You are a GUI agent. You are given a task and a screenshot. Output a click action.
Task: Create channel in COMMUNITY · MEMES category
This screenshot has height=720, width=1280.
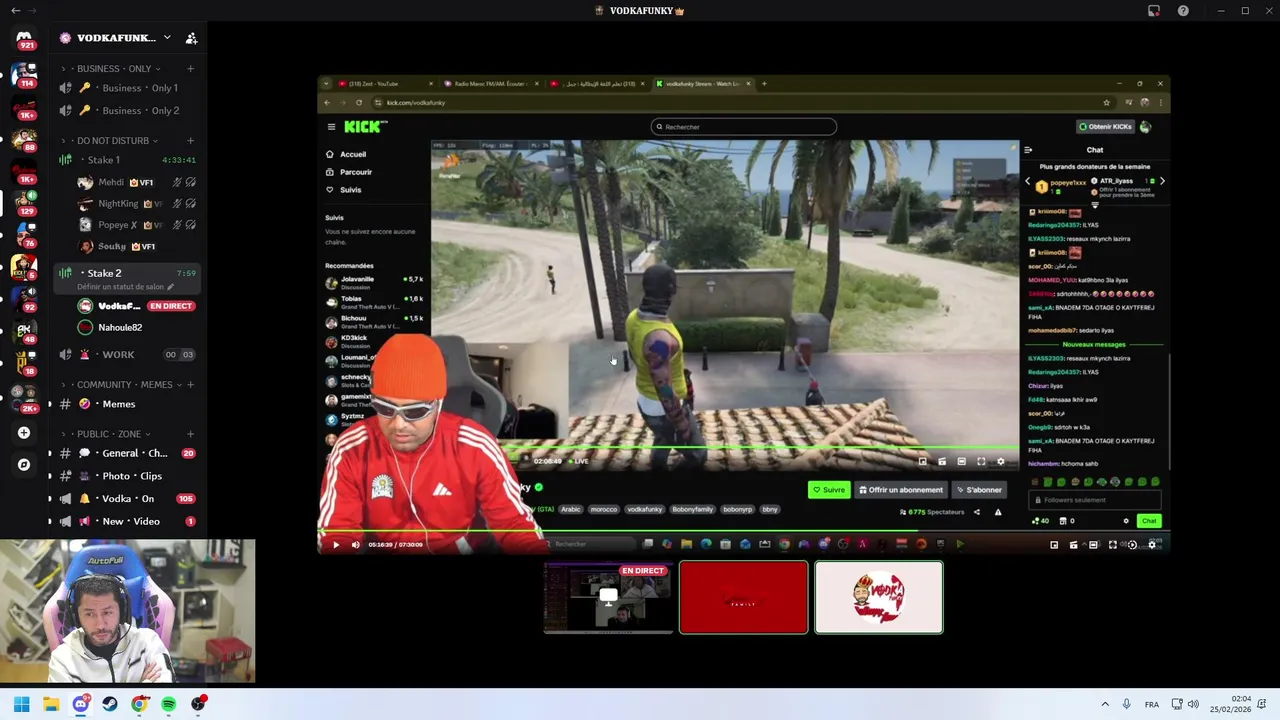[190, 385]
